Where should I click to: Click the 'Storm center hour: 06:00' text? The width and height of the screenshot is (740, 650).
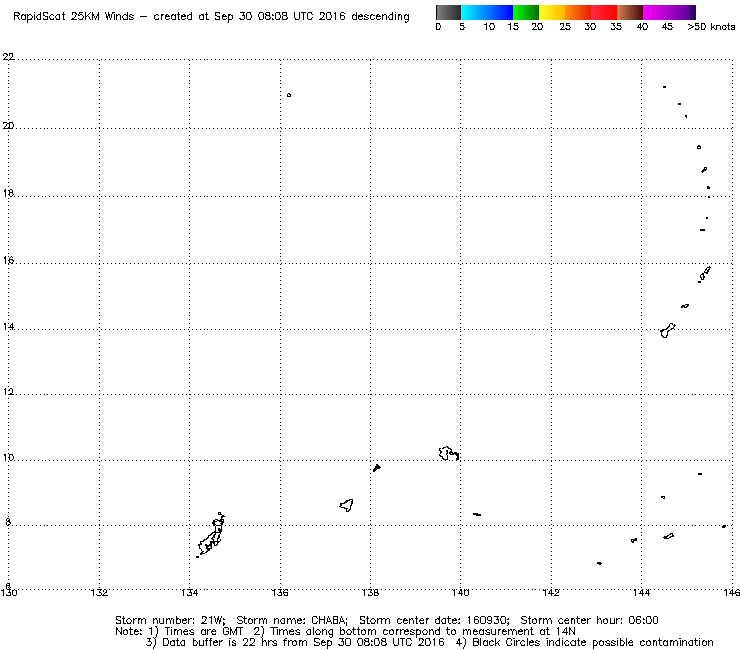pyautogui.click(x=589, y=620)
